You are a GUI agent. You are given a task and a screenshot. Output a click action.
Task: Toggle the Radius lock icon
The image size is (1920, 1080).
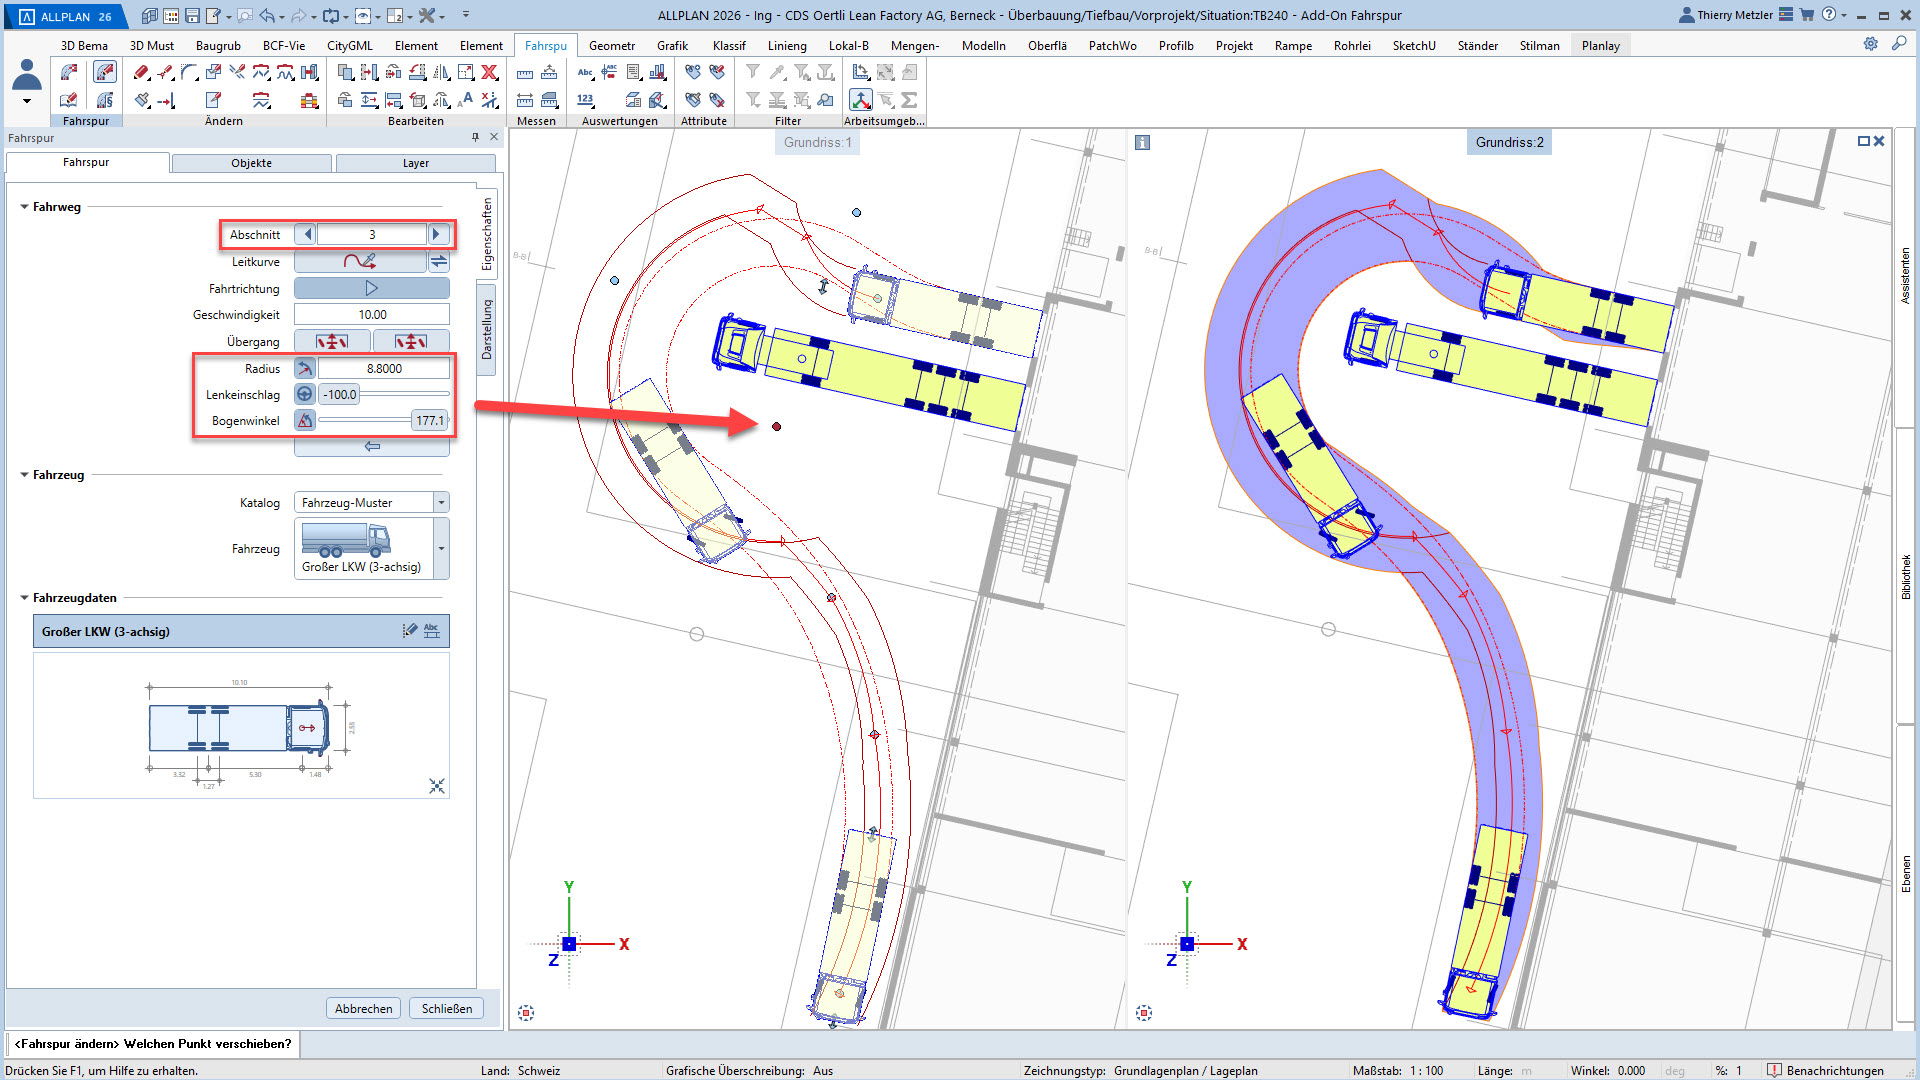[305, 368]
